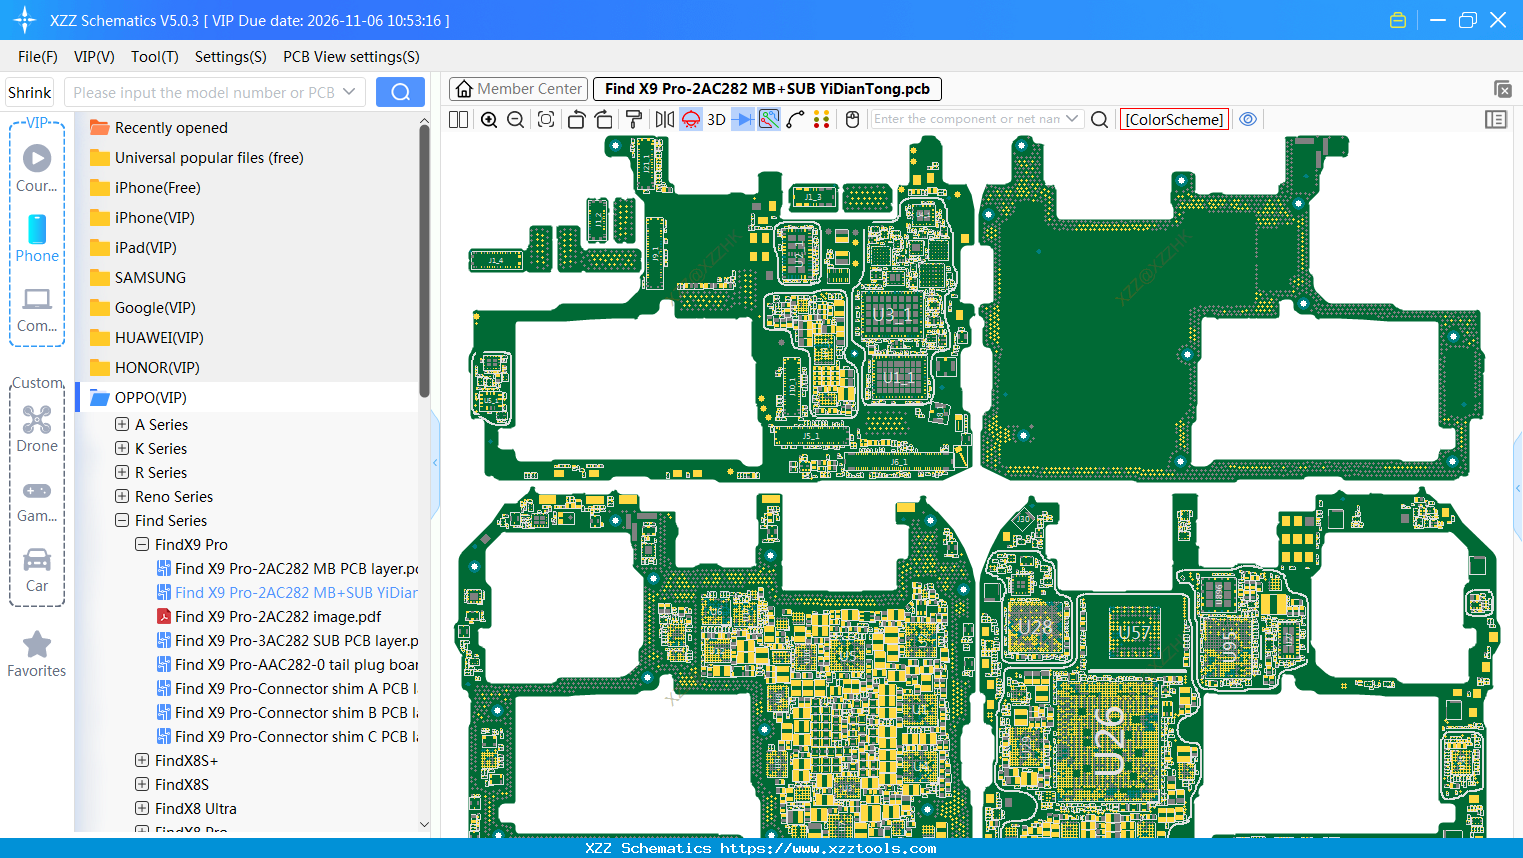
Task: Open the brush/paint tool on the toolbar
Action: tap(634, 119)
